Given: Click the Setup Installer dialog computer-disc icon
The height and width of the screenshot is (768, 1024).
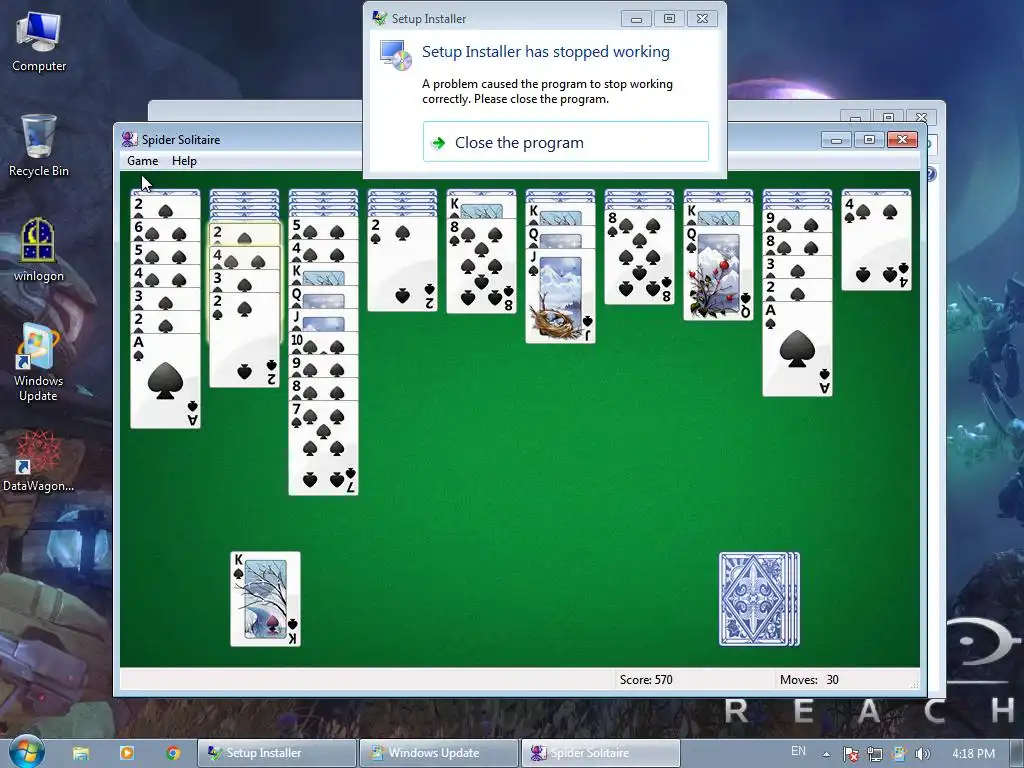Looking at the screenshot, I should coord(396,55).
